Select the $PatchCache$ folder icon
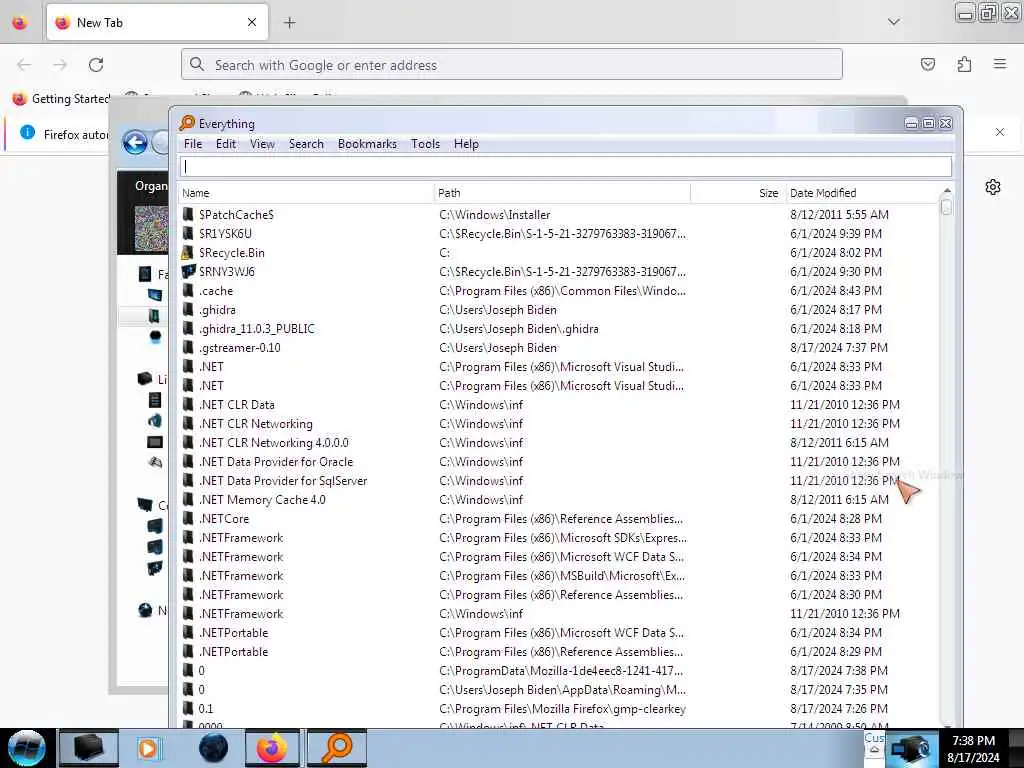The image size is (1024, 768). [188, 214]
